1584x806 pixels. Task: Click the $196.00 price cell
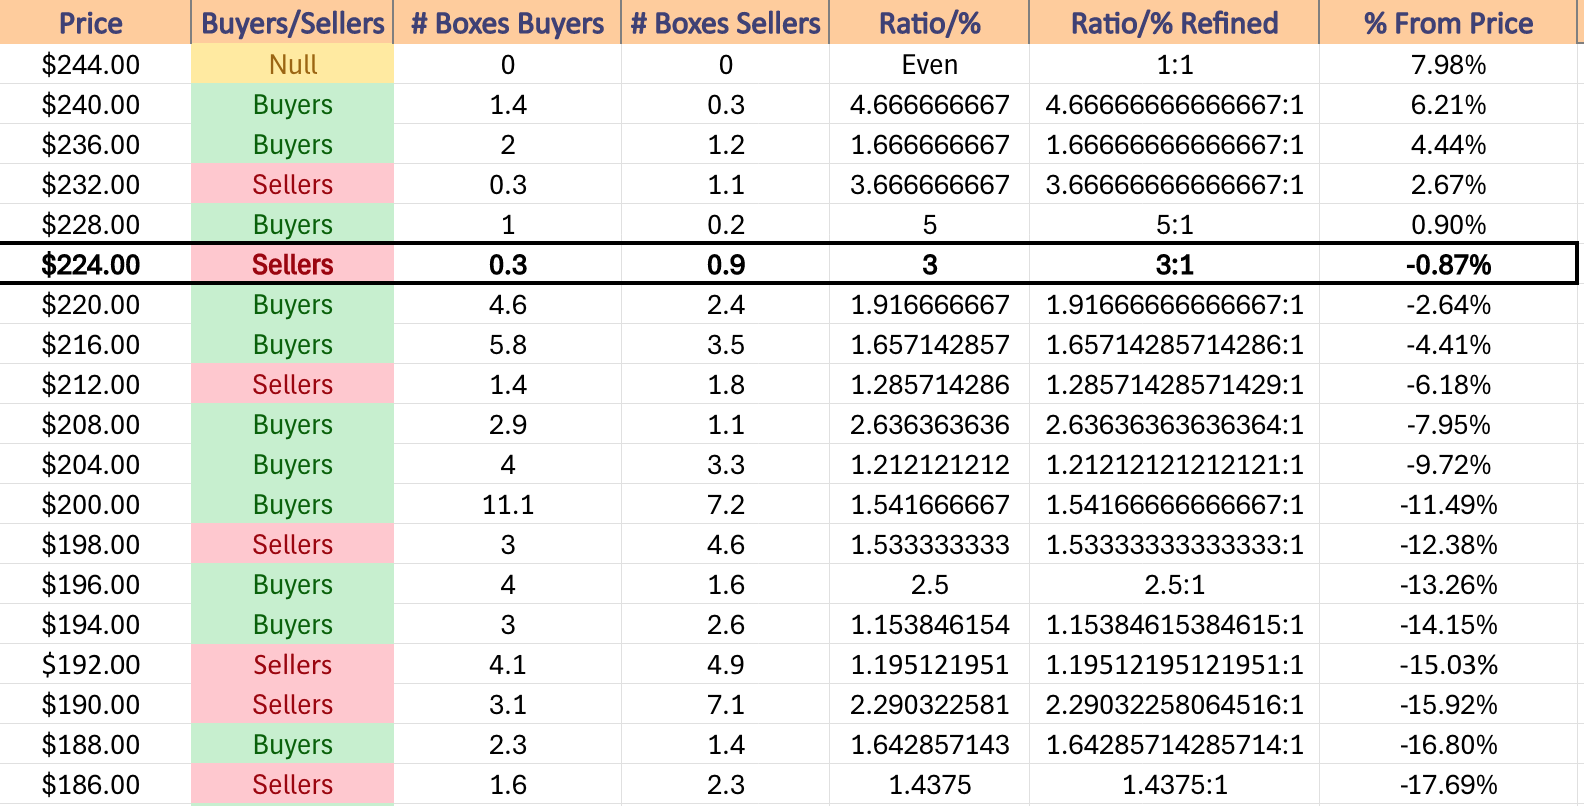95,585
